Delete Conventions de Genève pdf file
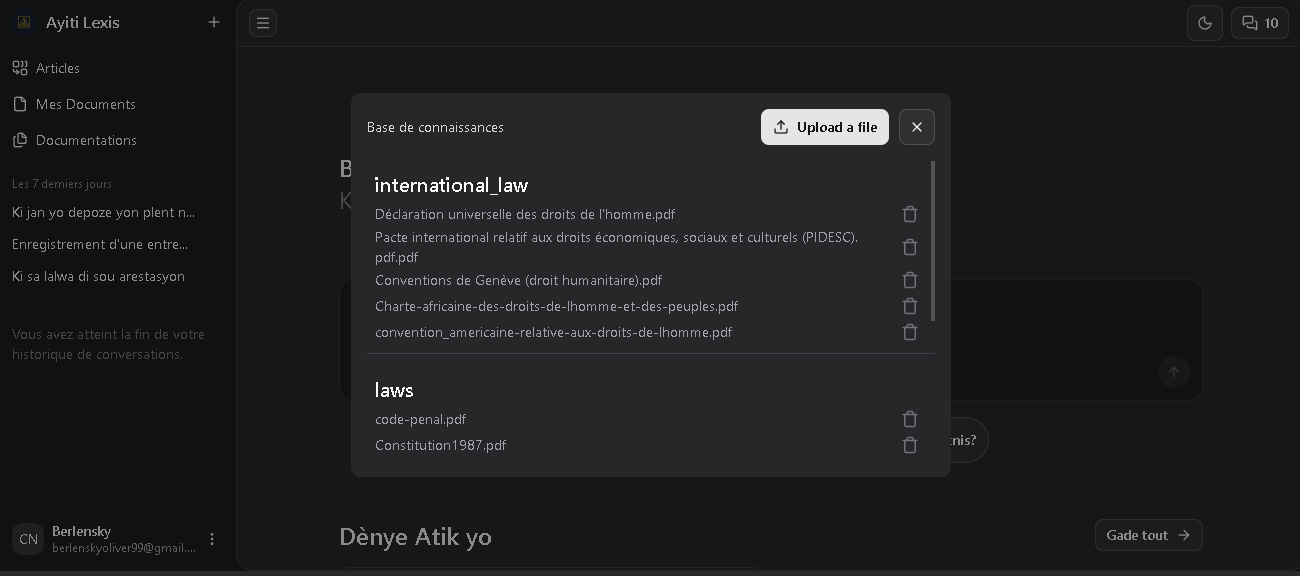This screenshot has width=1300, height=576. click(x=909, y=280)
